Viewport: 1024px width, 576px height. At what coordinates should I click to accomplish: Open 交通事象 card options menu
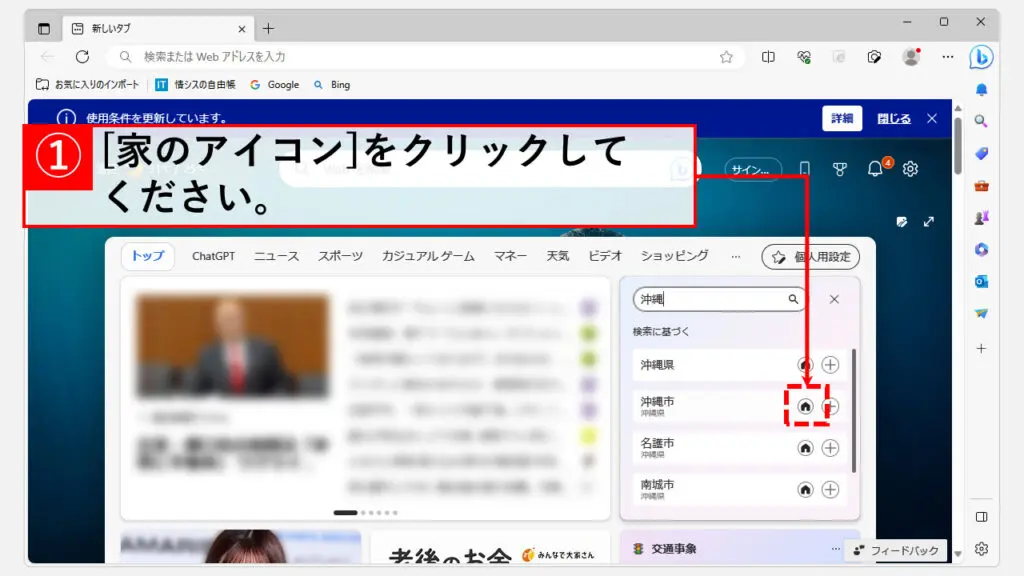[x=836, y=548]
